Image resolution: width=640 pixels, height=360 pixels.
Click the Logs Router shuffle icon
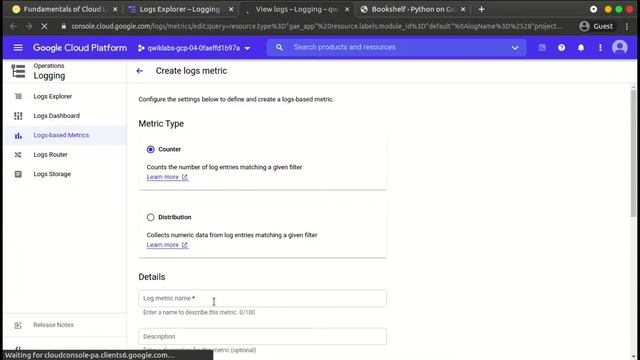[x=18, y=155]
